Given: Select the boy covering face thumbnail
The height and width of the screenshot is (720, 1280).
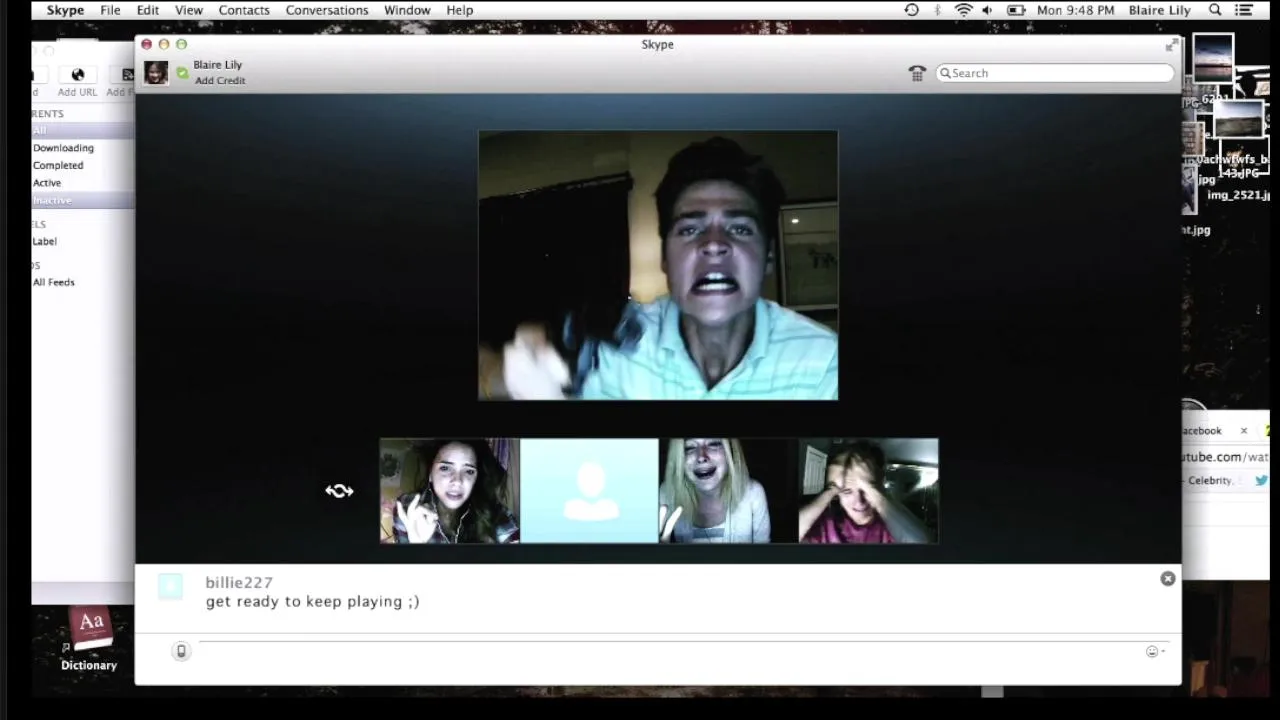Looking at the screenshot, I should point(868,491).
